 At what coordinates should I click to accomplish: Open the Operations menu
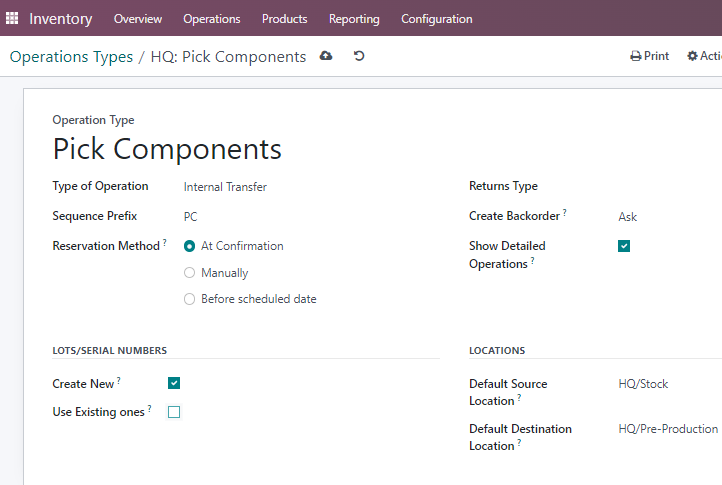[x=212, y=19]
